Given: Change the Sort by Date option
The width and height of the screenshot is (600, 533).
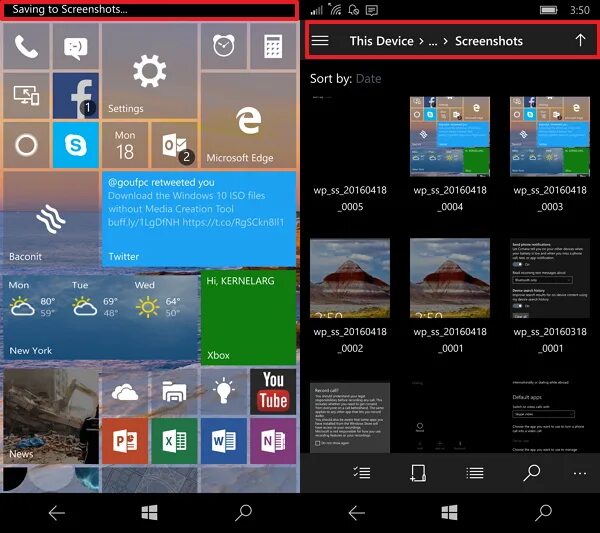Looking at the screenshot, I should (368, 79).
